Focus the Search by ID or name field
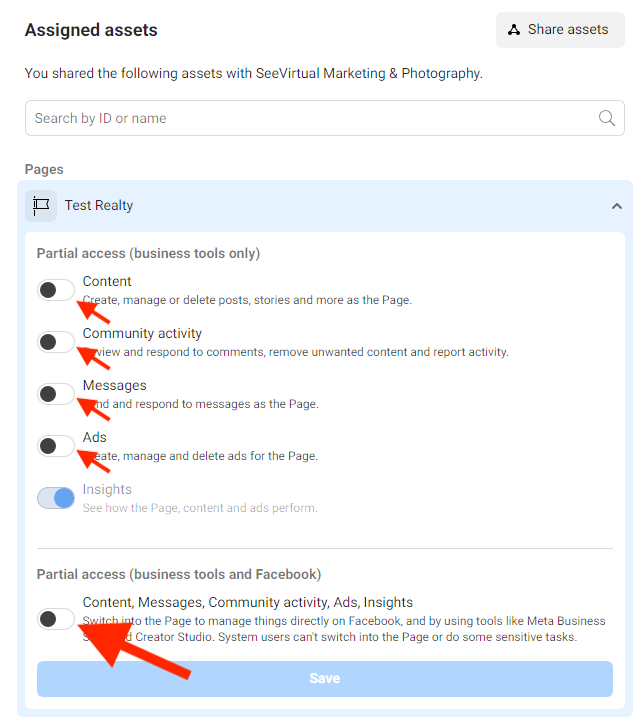Screen dimensions: 644x725 pyautogui.click(x=325, y=118)
